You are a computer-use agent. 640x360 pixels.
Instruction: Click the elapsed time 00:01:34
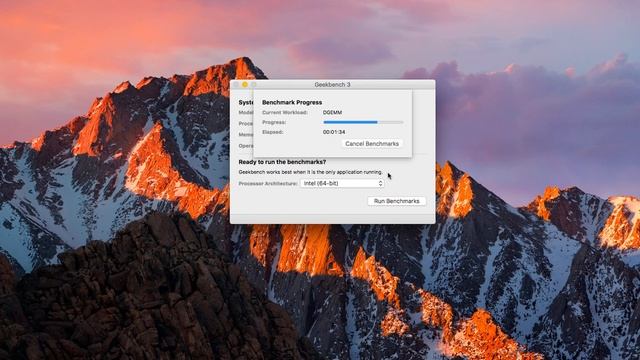334,132
